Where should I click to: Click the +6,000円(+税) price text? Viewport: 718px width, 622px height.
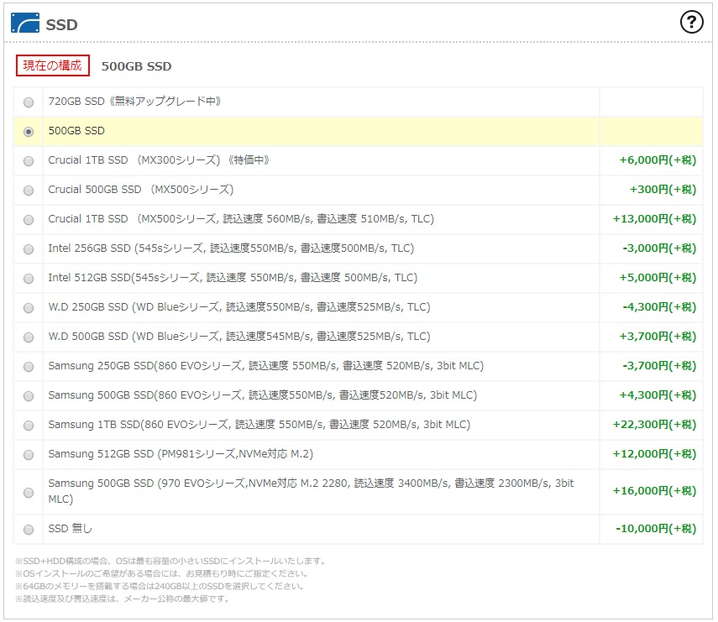[658, 160]
